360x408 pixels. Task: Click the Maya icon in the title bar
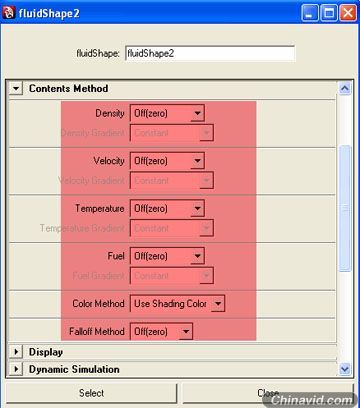tap(9, 13)
